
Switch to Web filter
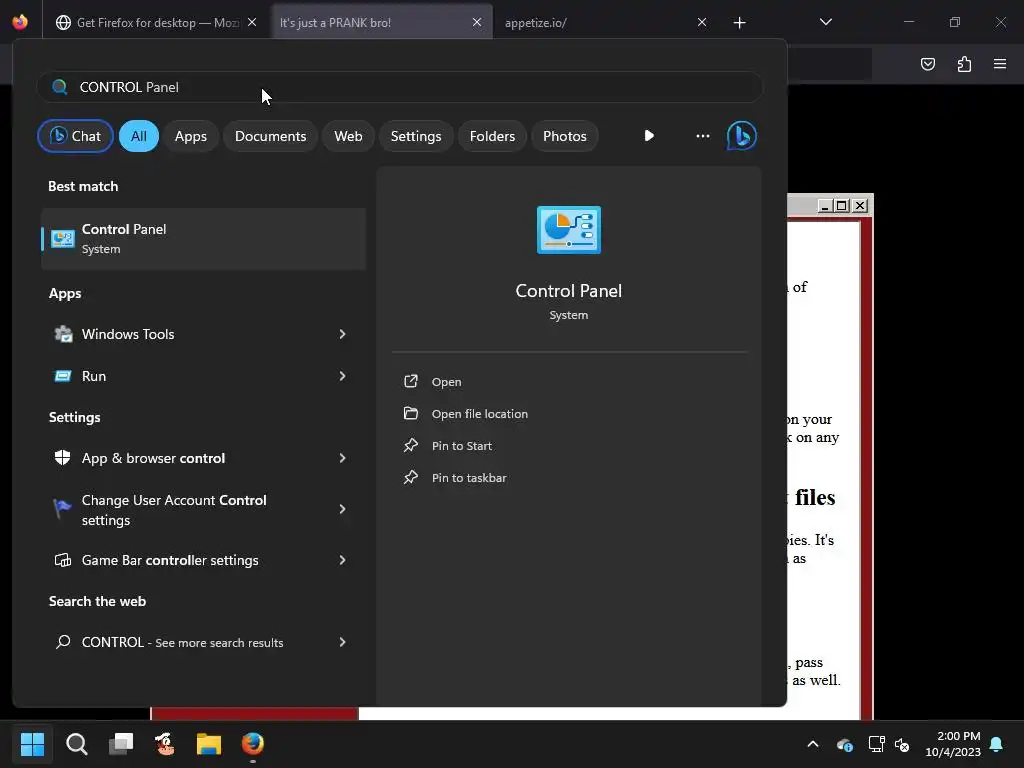click(348, 136)
